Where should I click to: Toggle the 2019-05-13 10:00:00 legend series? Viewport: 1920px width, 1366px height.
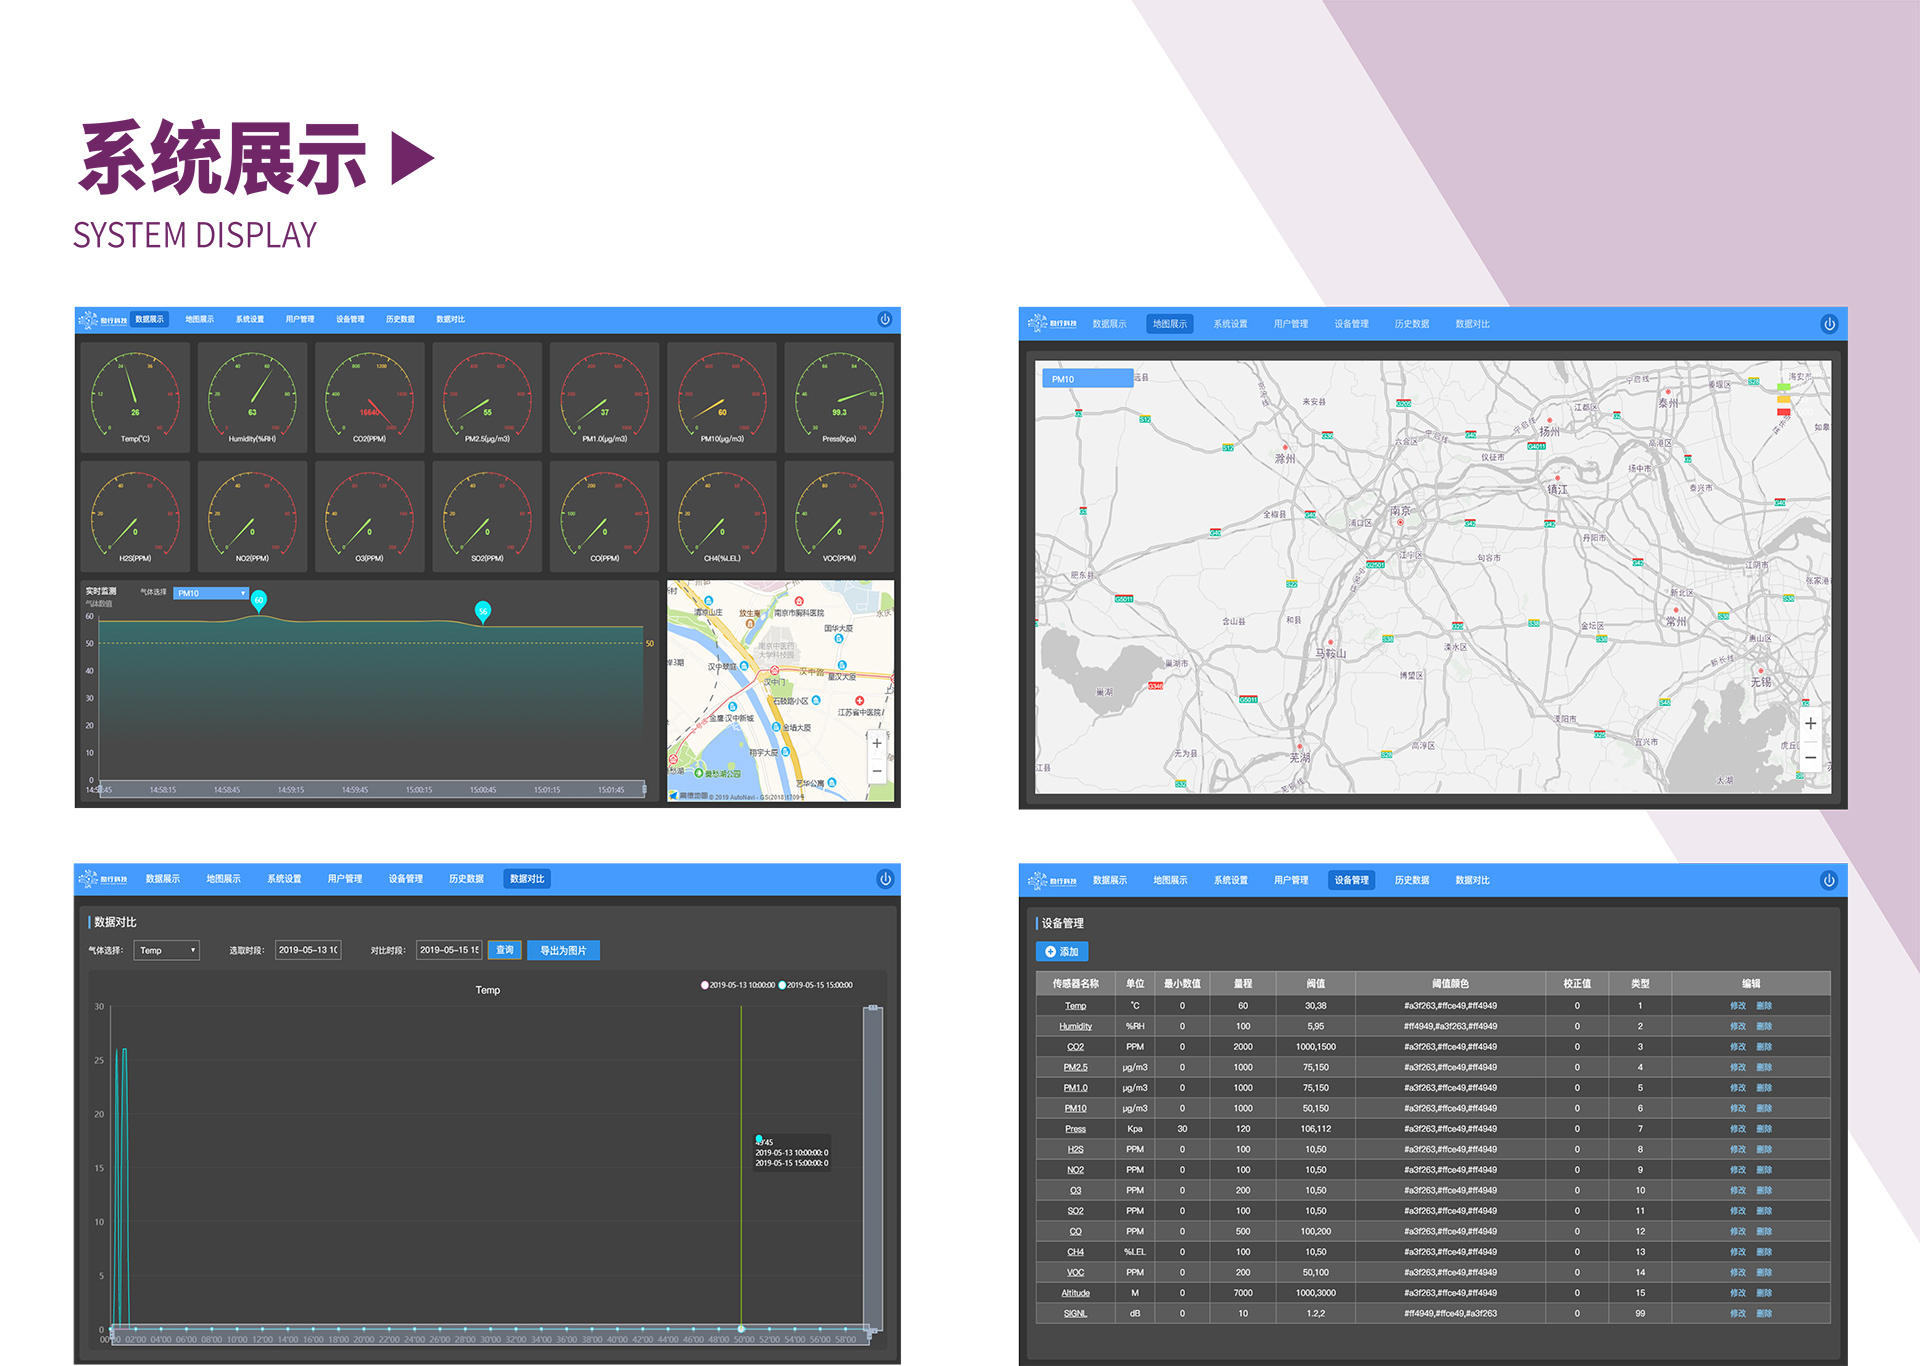point(737,985)
